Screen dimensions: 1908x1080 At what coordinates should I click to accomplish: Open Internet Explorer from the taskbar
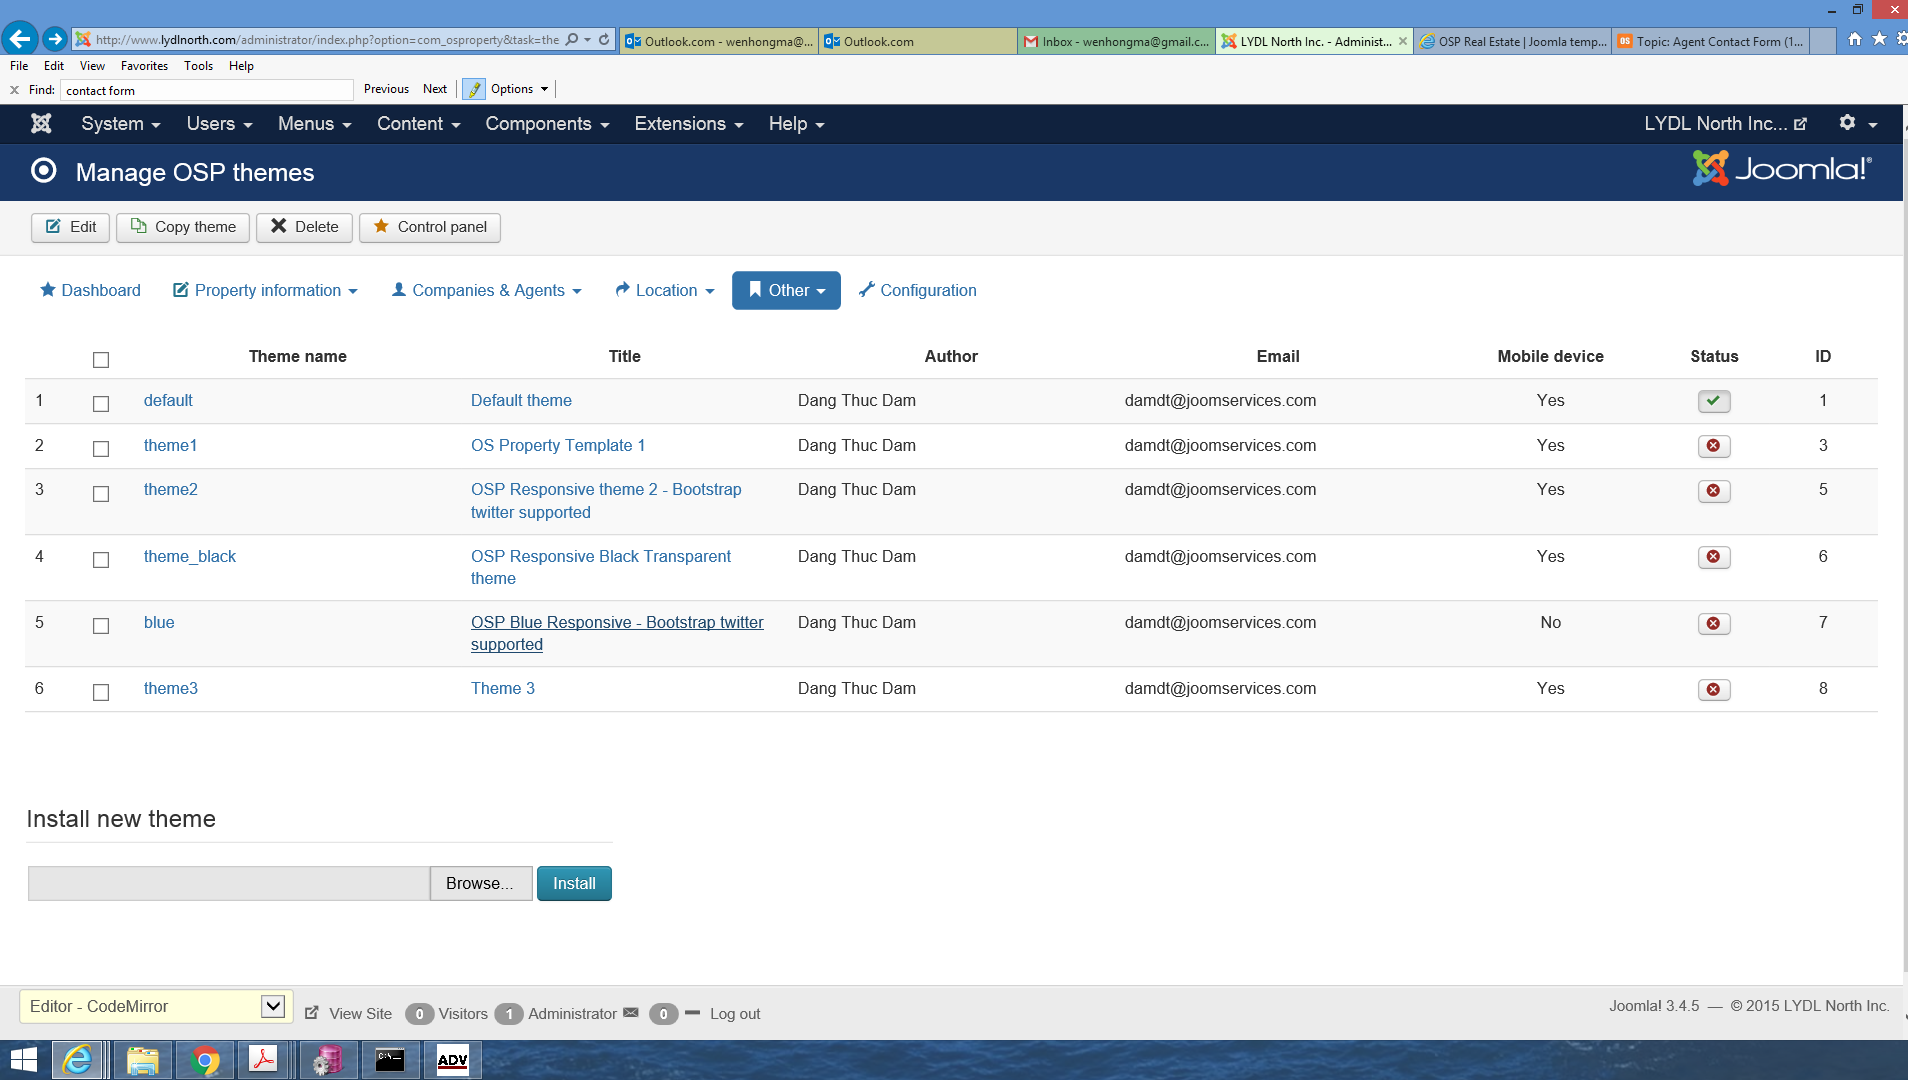coord(78,1060)
